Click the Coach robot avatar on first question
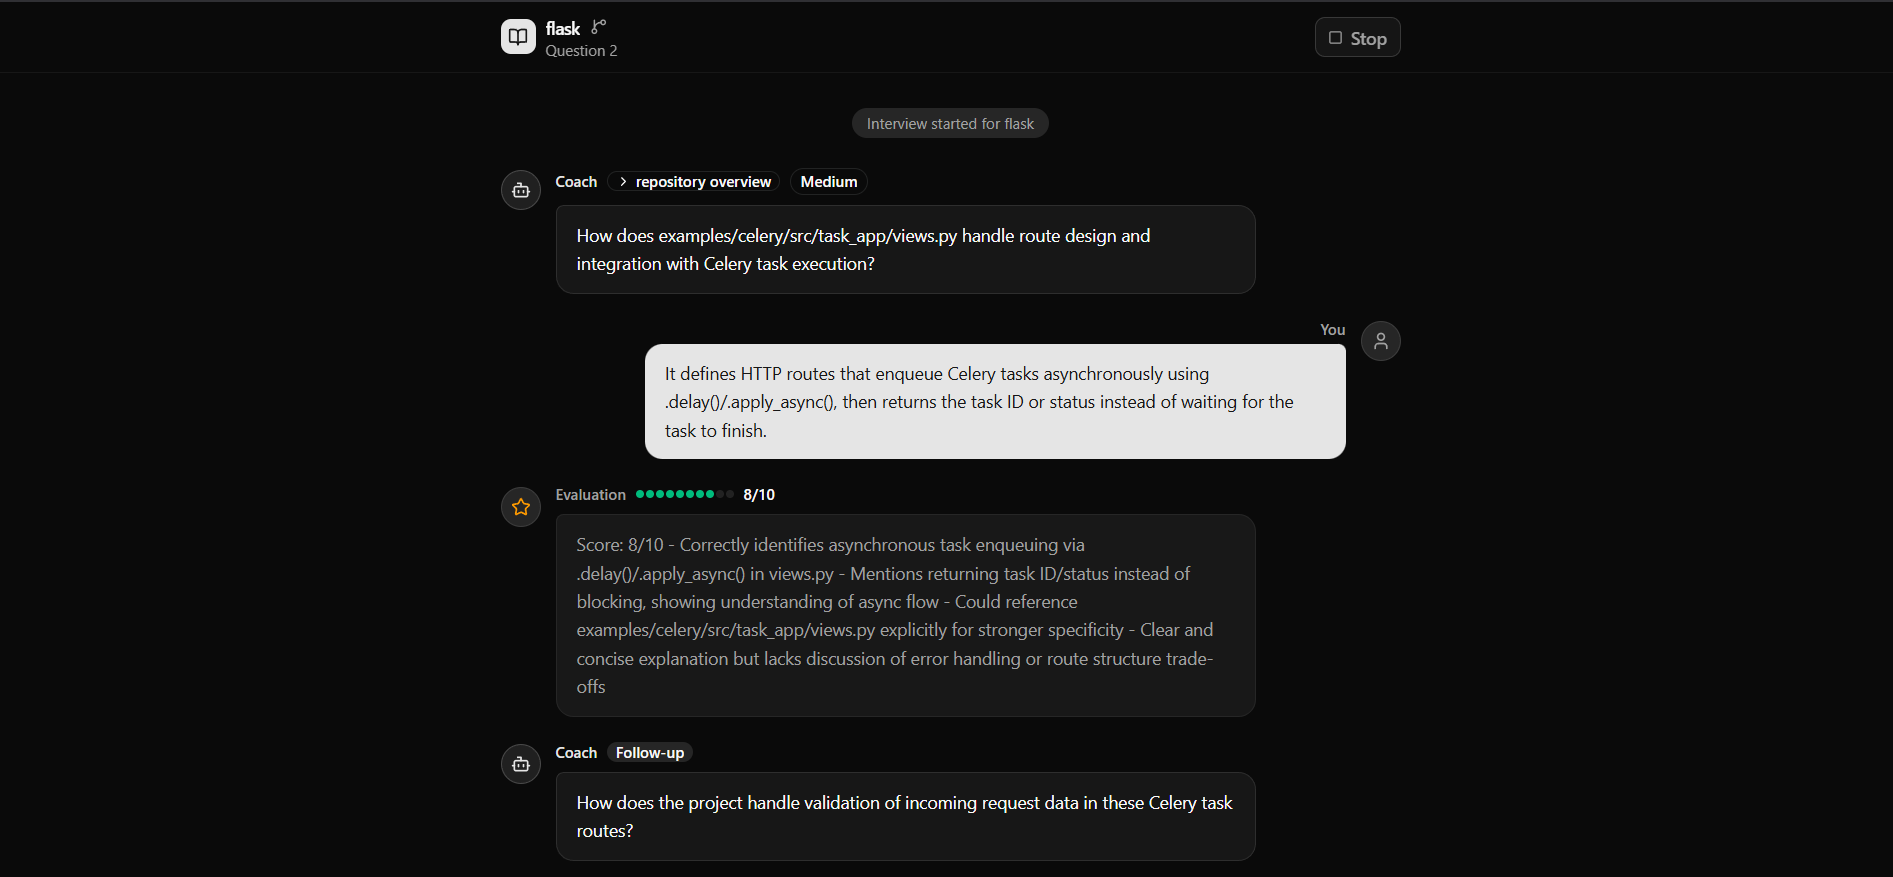The width and height of the screenshot is (1893, 877). [521, 190]
